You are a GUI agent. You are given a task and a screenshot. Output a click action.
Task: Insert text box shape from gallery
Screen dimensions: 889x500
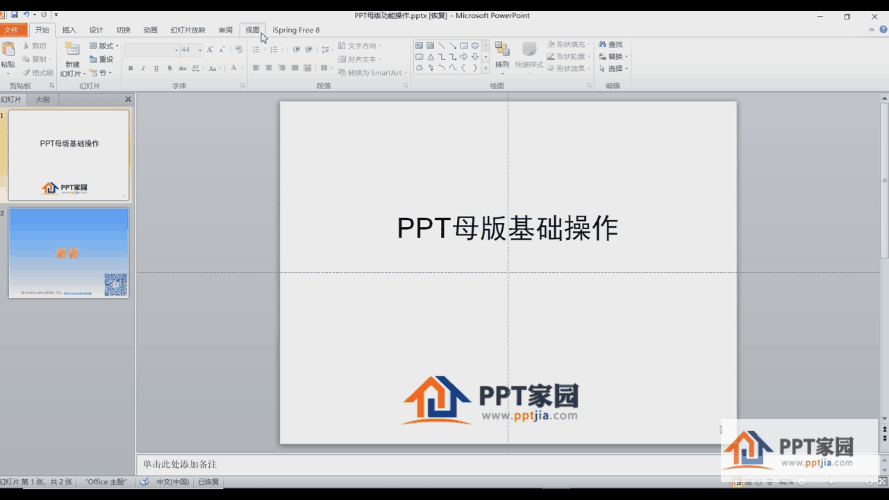click(419, 45)
